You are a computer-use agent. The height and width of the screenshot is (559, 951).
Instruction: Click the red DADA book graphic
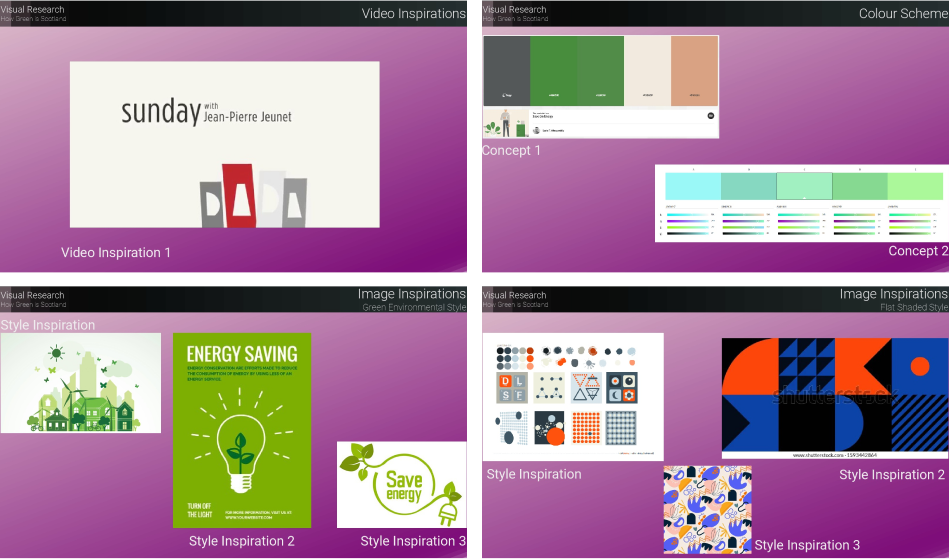click(x=238, y=195)
